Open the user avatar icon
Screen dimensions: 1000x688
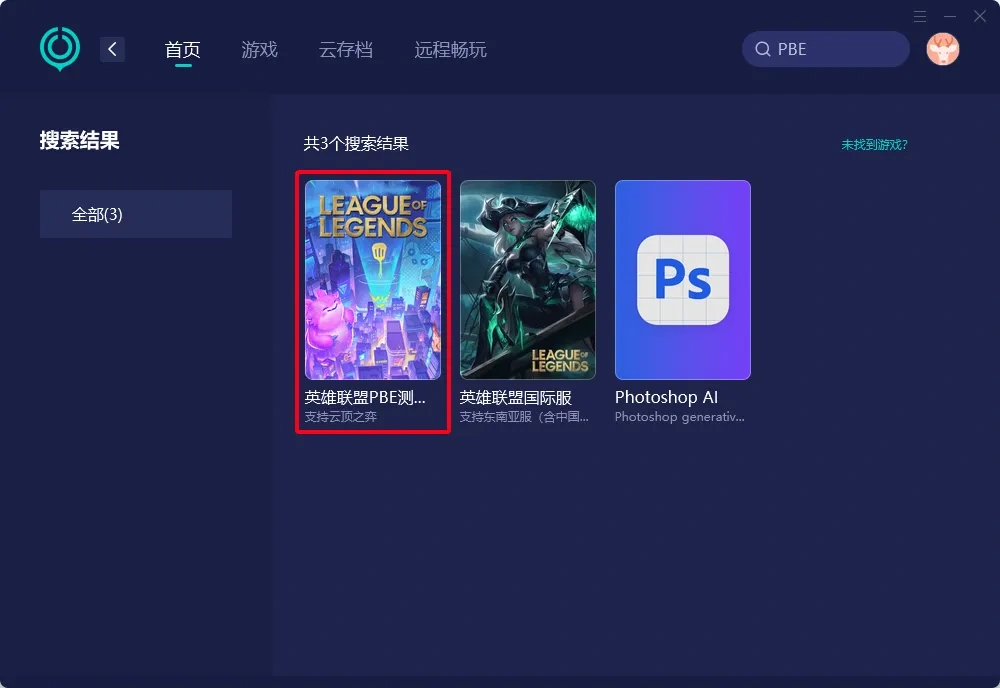pyautogui.click(x=941, y=48)
